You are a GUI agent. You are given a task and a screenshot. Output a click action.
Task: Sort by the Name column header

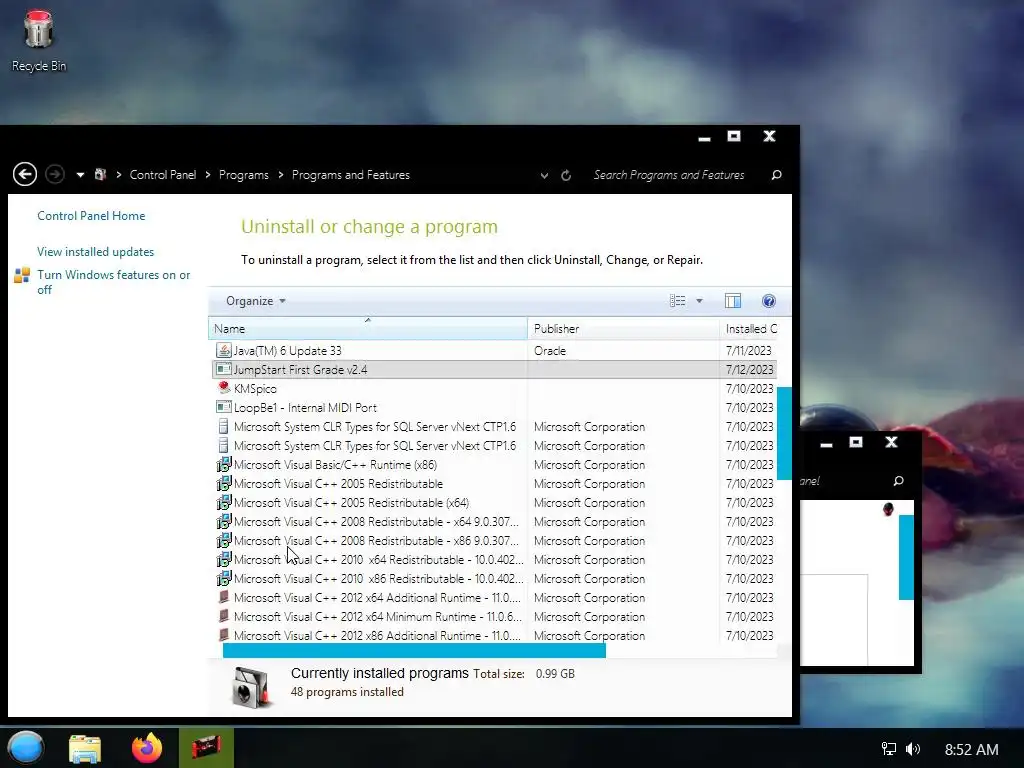pos(368,328)
